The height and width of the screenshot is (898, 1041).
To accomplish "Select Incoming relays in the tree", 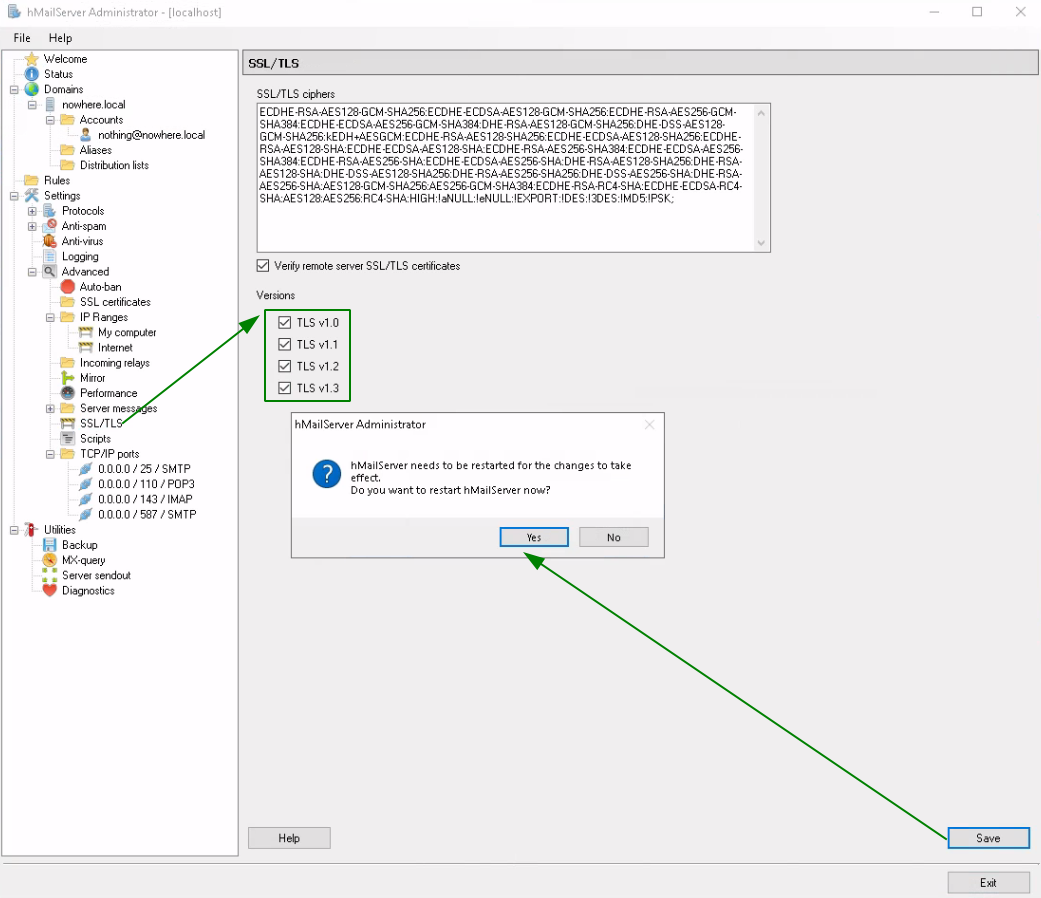I will pyautogui.click(x=114, y=363).
